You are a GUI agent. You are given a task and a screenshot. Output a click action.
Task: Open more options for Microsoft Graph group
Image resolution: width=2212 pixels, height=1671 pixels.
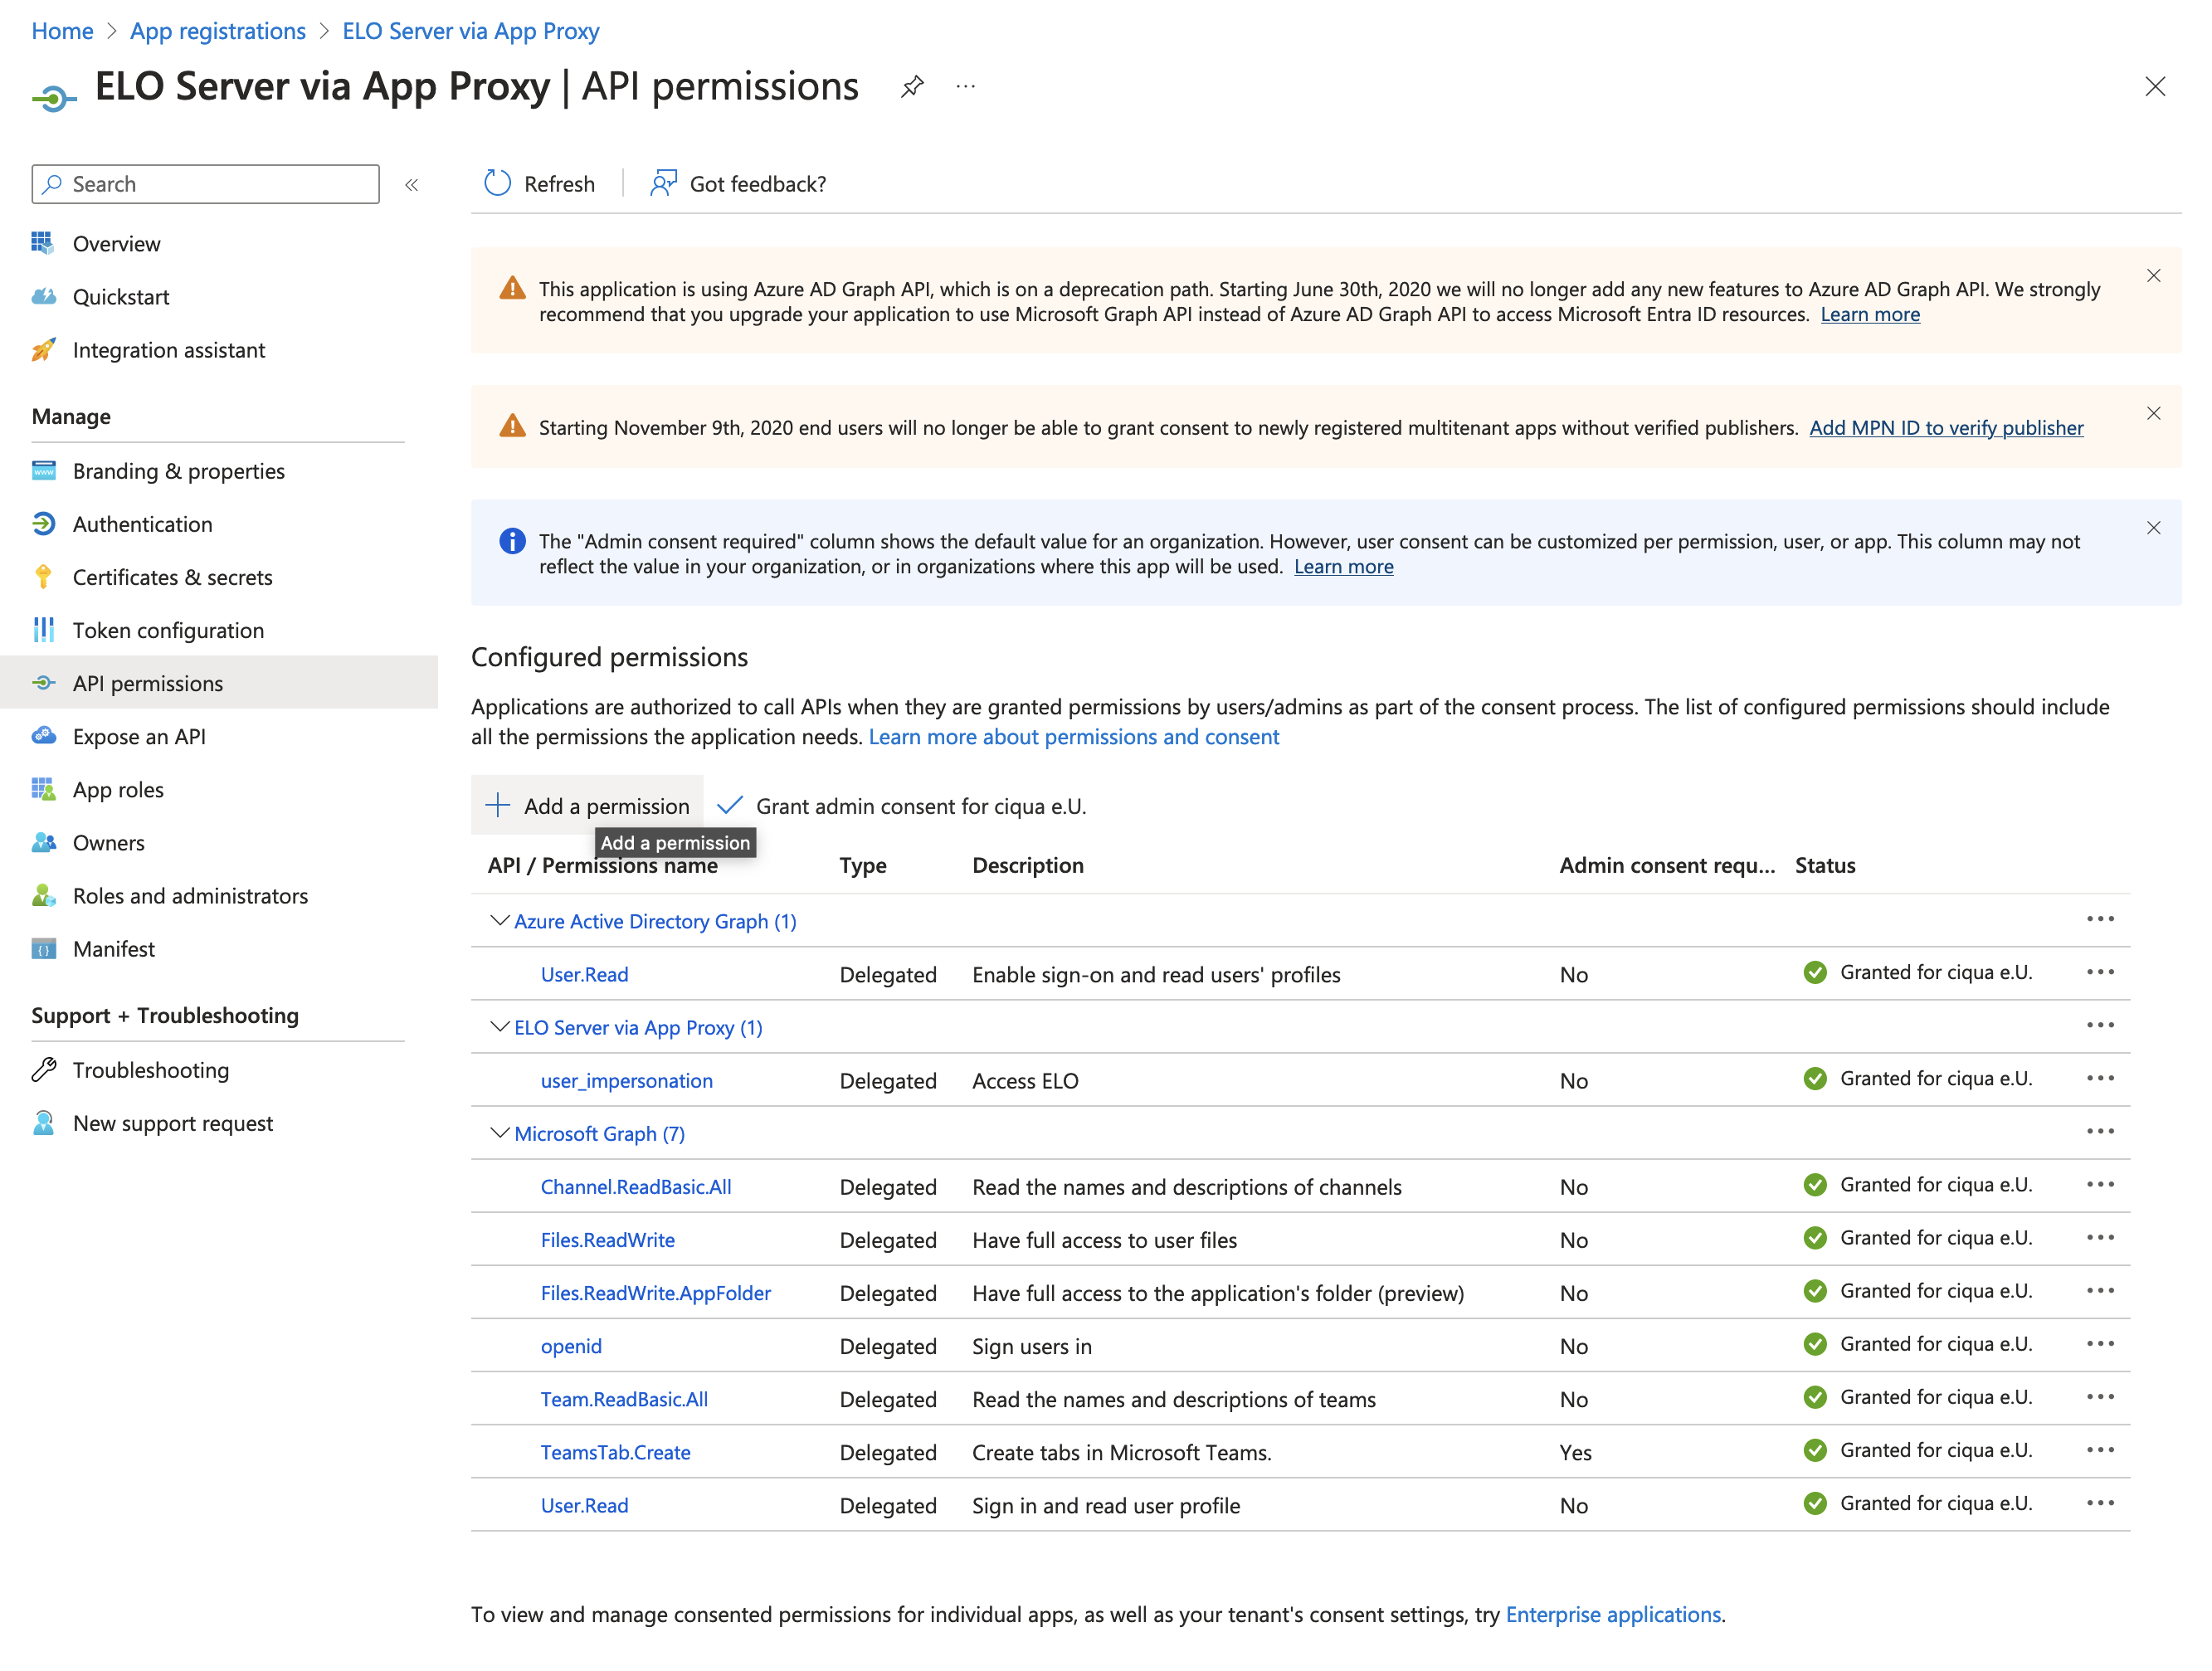[2100, 1131]
